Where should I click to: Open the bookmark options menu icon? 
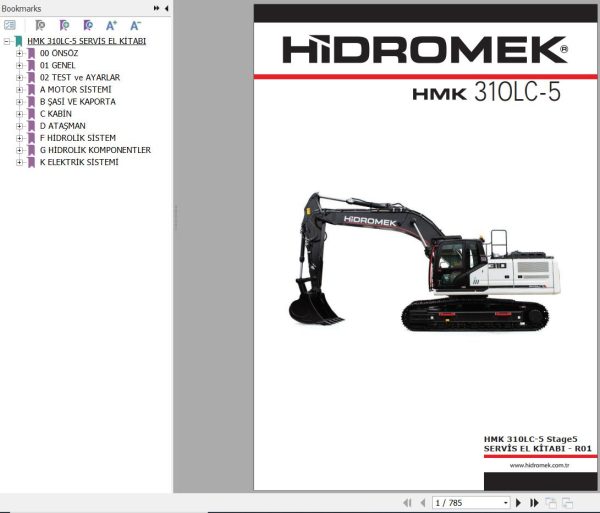click(10, 26)
